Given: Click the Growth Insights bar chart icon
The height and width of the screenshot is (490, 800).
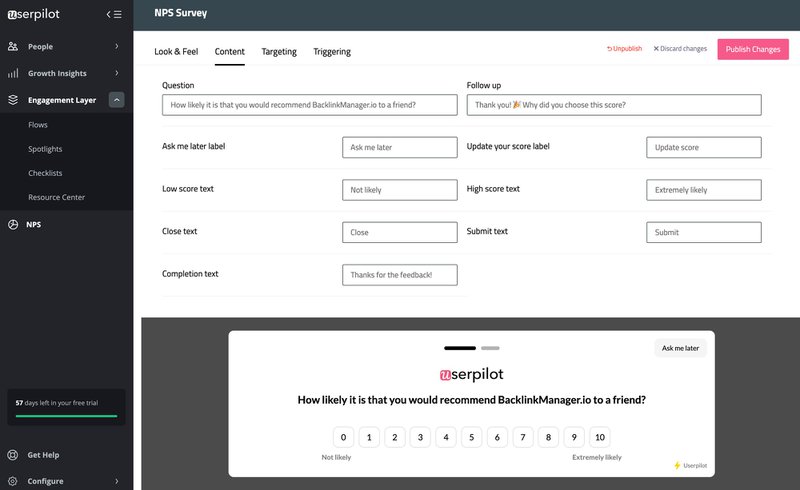Looking at the screenshot, I should tap(13, 73).
